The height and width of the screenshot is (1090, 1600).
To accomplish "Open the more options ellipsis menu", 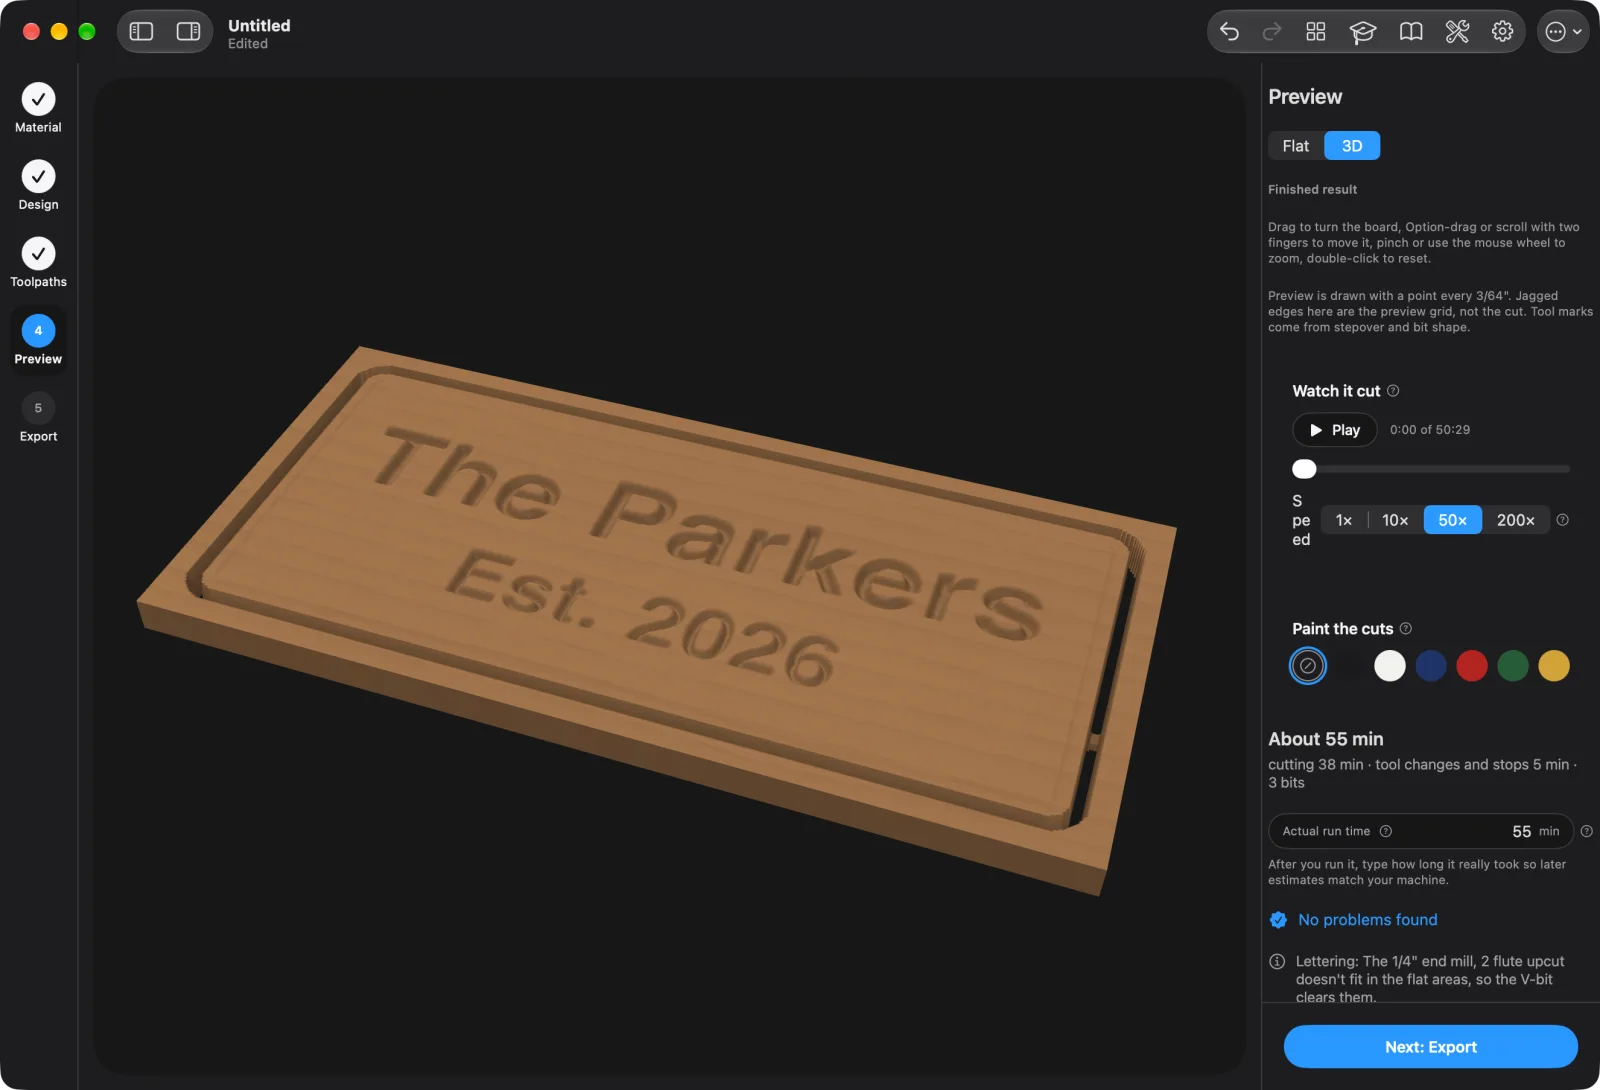I will tap(1563, 32).
